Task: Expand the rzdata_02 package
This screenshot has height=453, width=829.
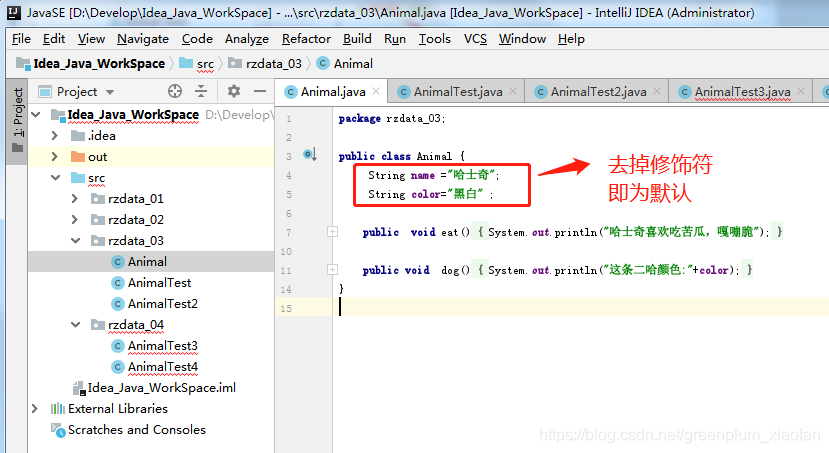Action: [75, 220]
